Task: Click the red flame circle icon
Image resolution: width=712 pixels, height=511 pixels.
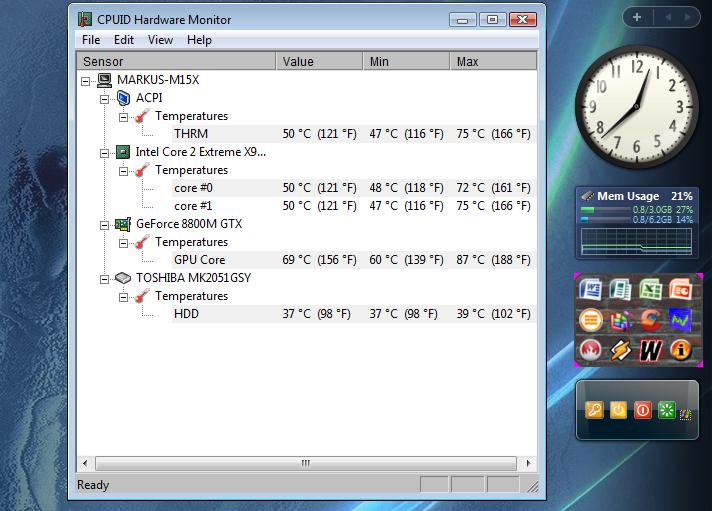Action: click(x=590, y=350)
